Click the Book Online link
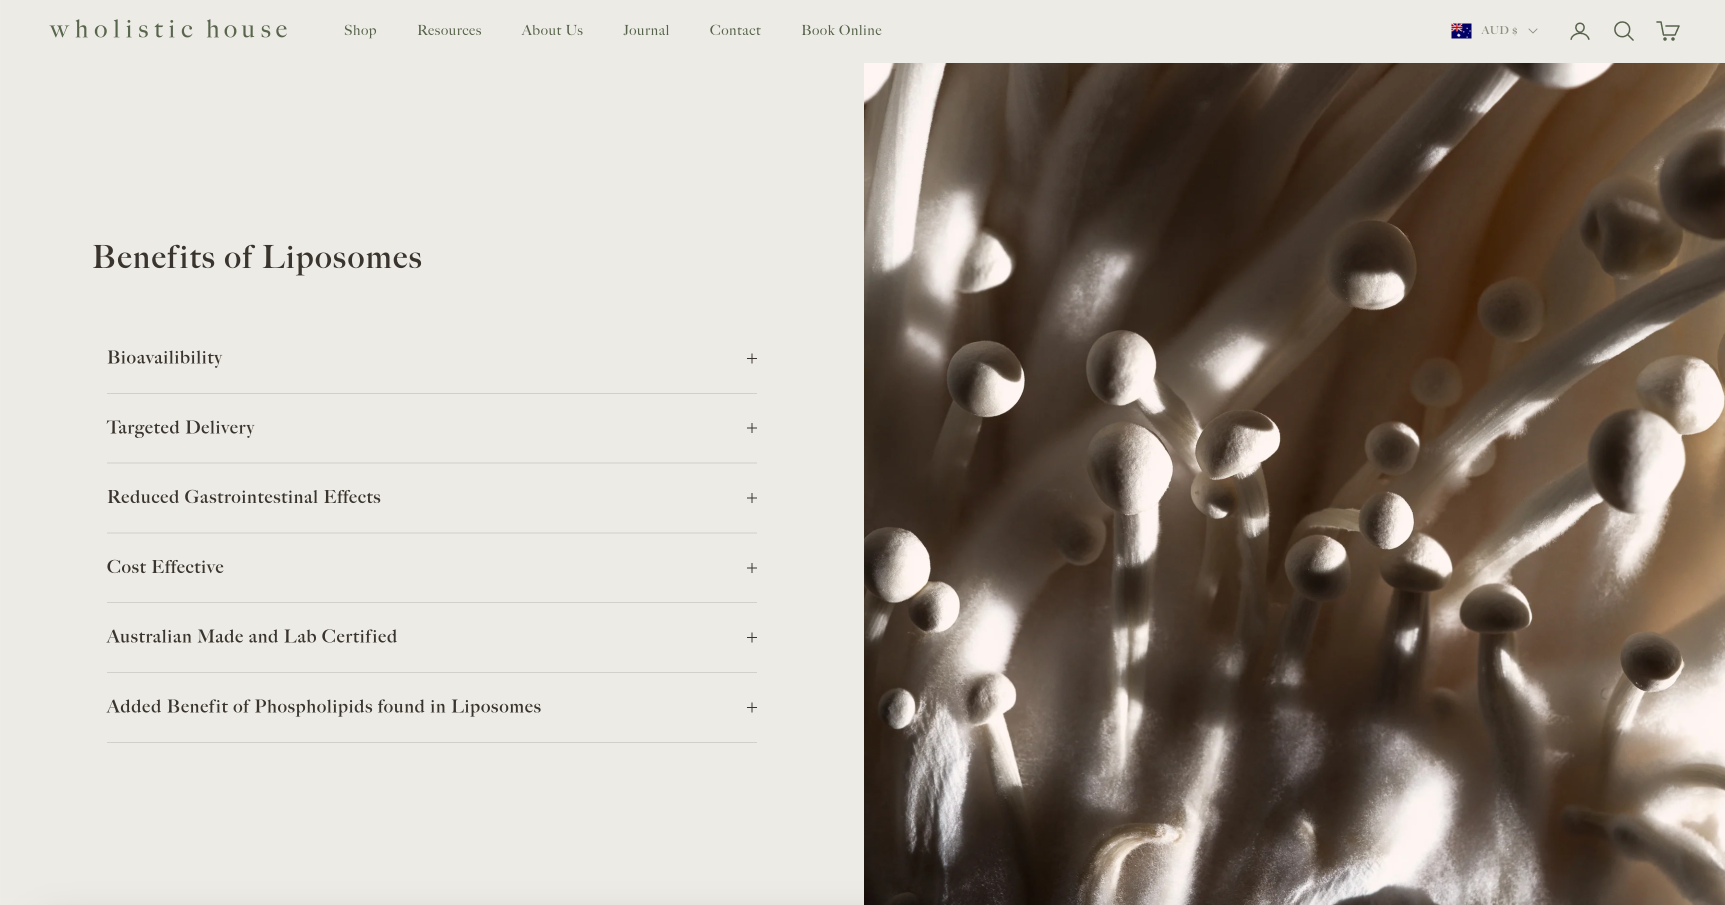Screen dimensions: 1725x905 841,31
